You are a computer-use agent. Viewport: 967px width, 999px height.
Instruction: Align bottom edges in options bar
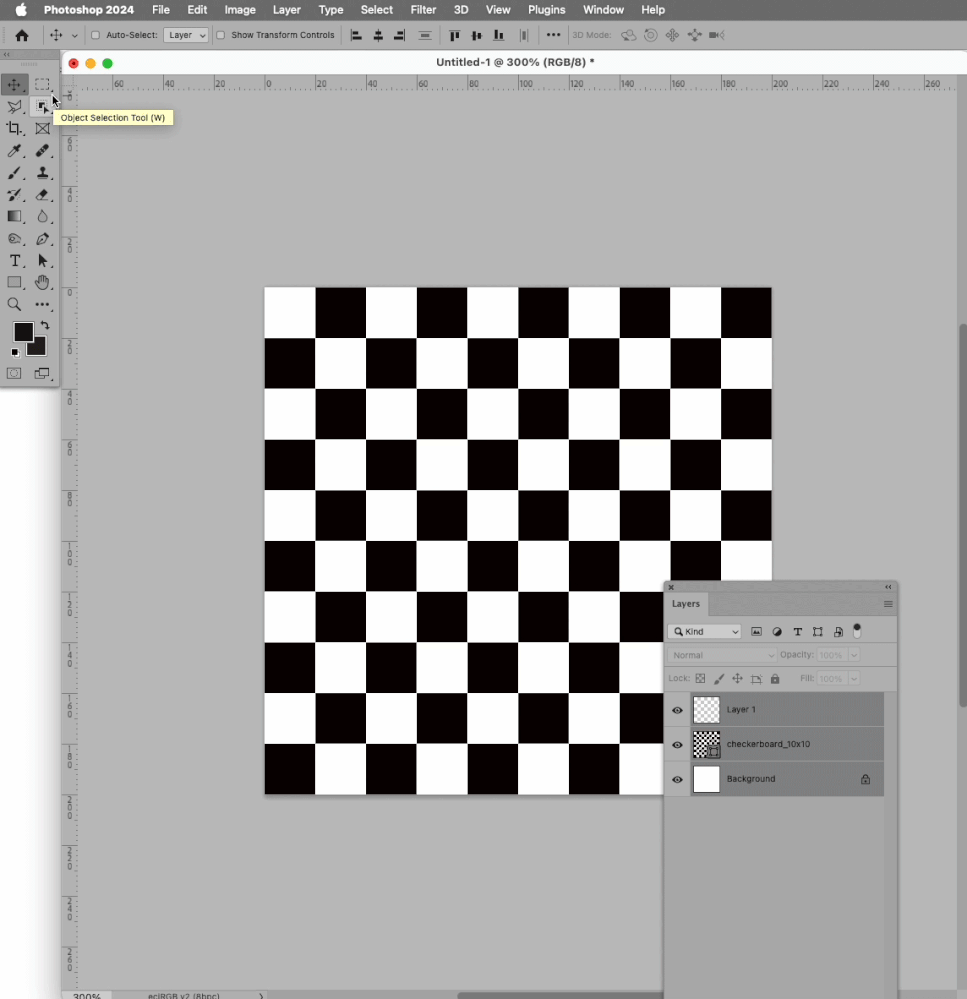[x=499, y=36]
